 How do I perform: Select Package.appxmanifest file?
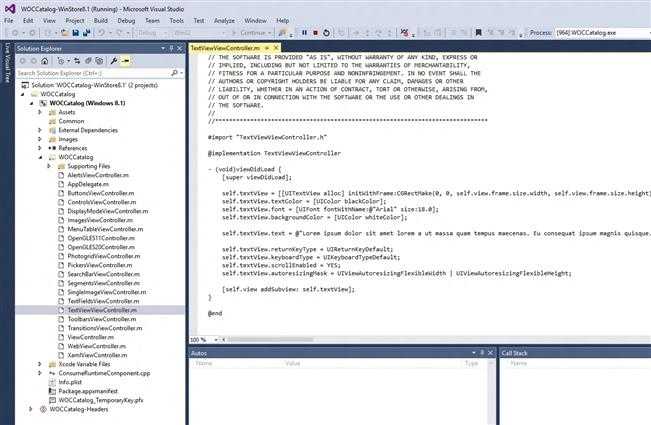88,391
